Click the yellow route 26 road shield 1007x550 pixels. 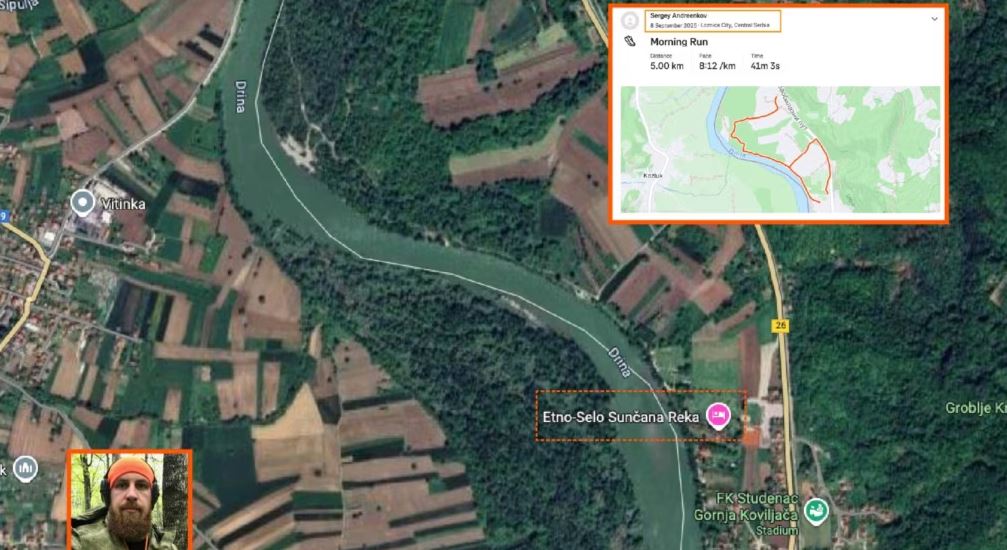point(780,325)
